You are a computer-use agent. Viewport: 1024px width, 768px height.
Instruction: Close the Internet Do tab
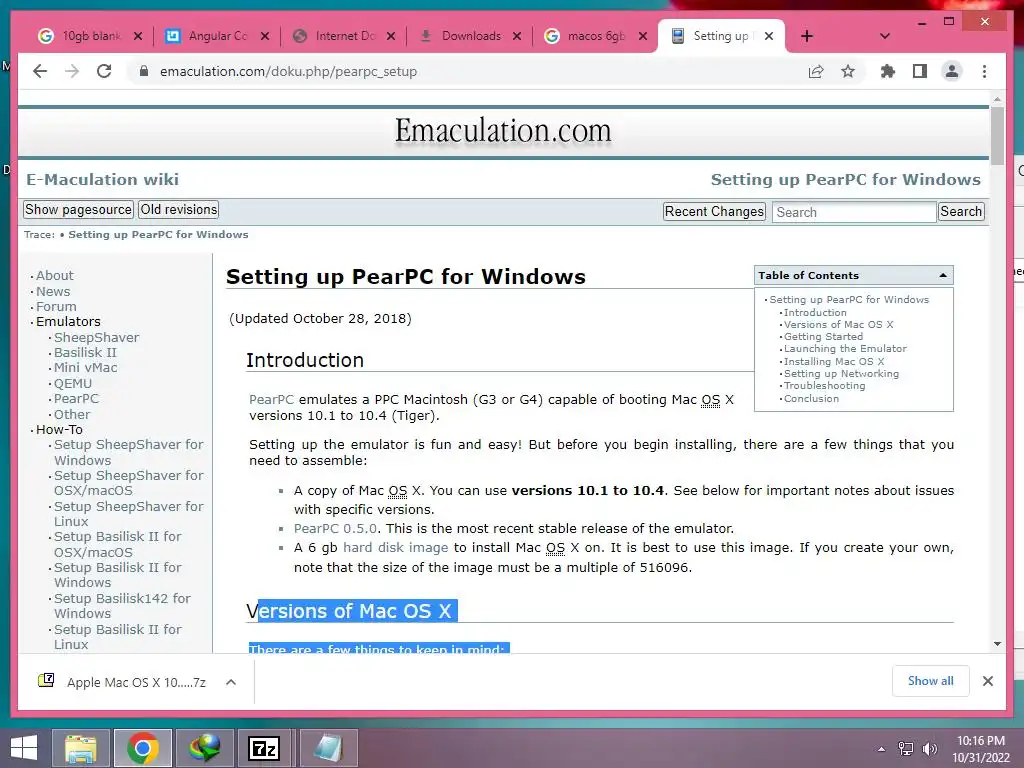click(x=391, y=36)
